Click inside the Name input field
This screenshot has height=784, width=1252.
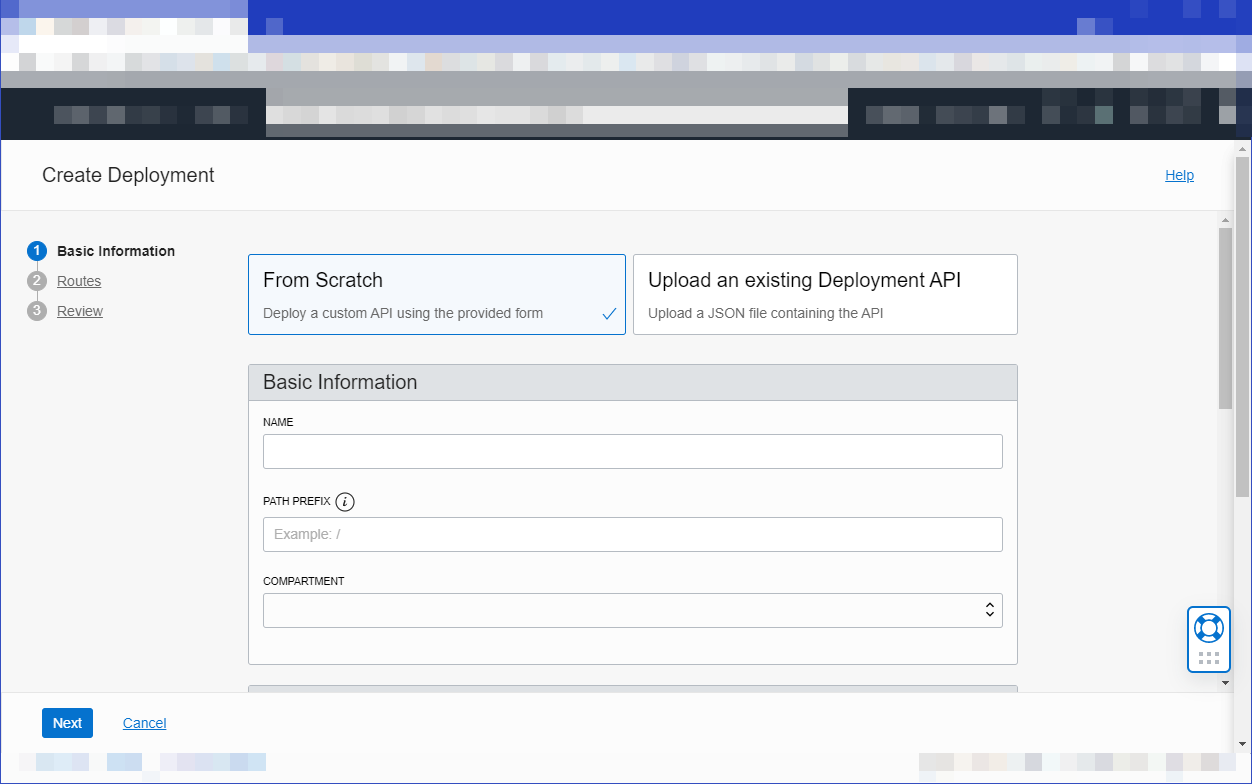coord(633,451)
